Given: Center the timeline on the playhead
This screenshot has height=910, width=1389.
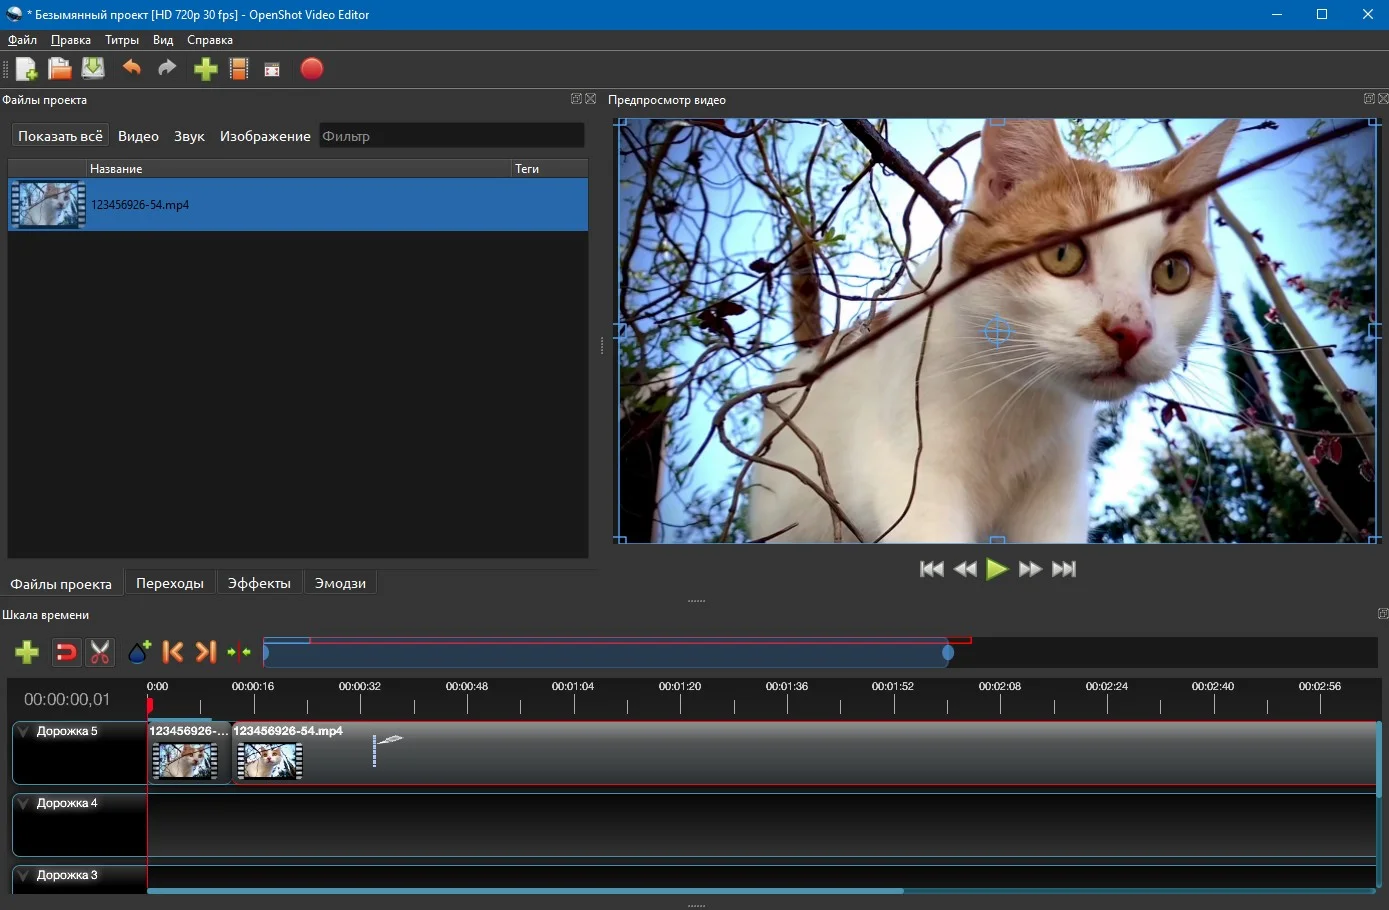Looking at the screenshot, I should click(x=239, y=652).
